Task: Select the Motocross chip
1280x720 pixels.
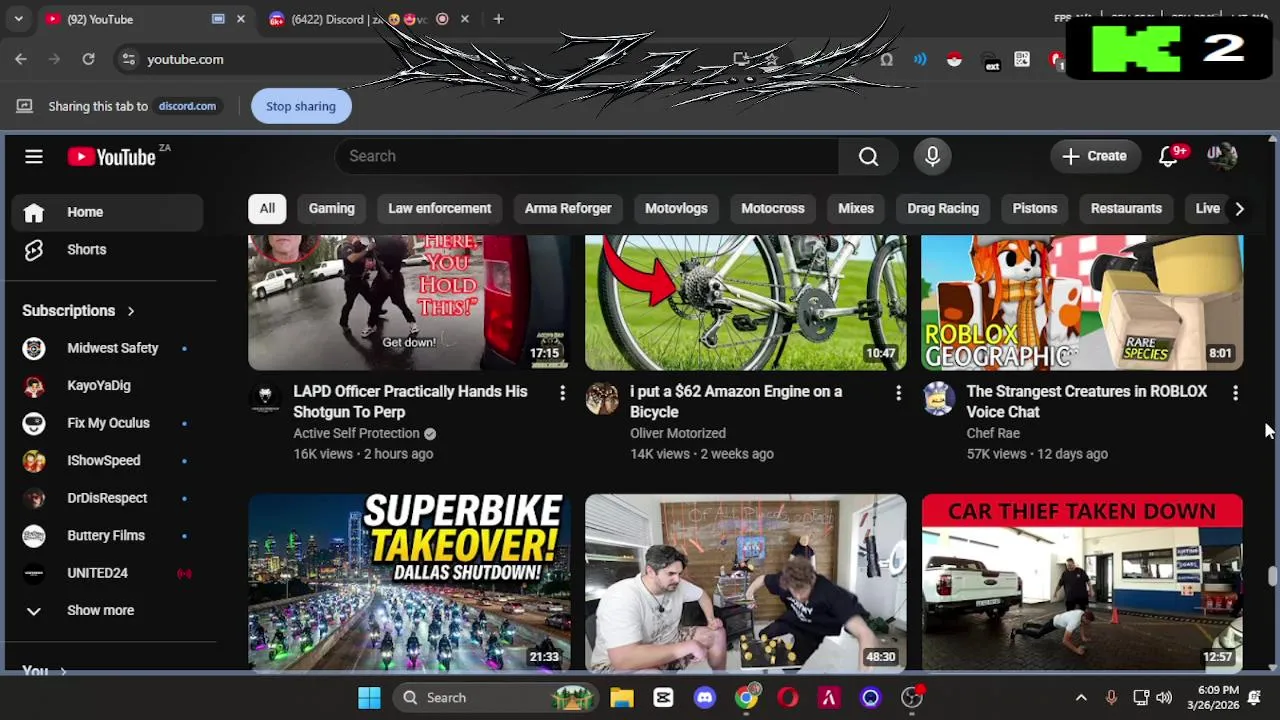Action: [x=772, y=208]
